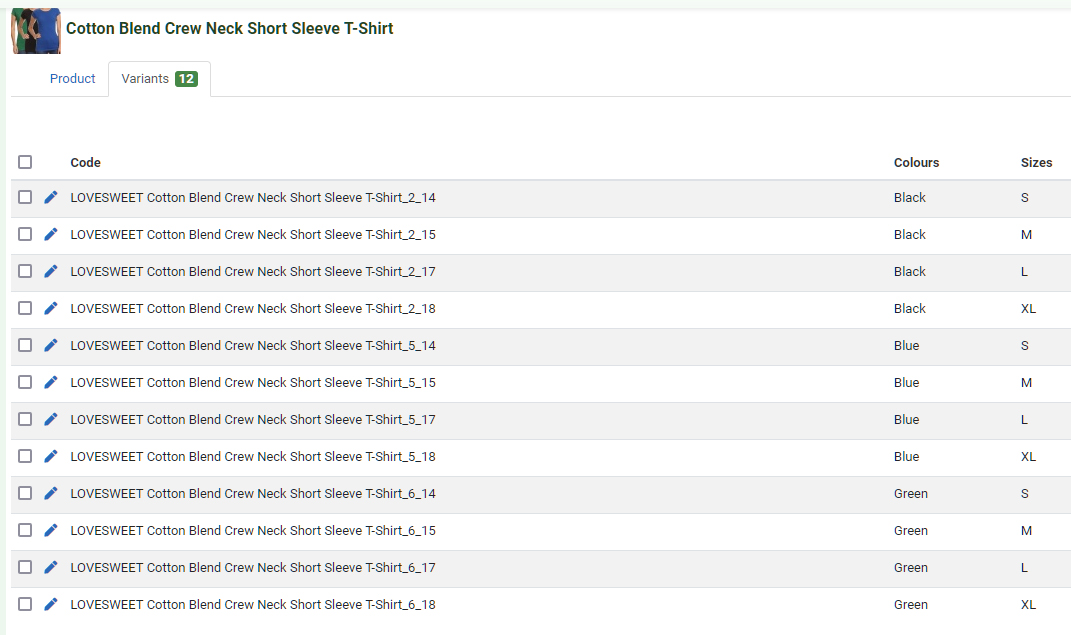Edit the T-Shirt_6_14 Green S variant

[x=51, y=493]
